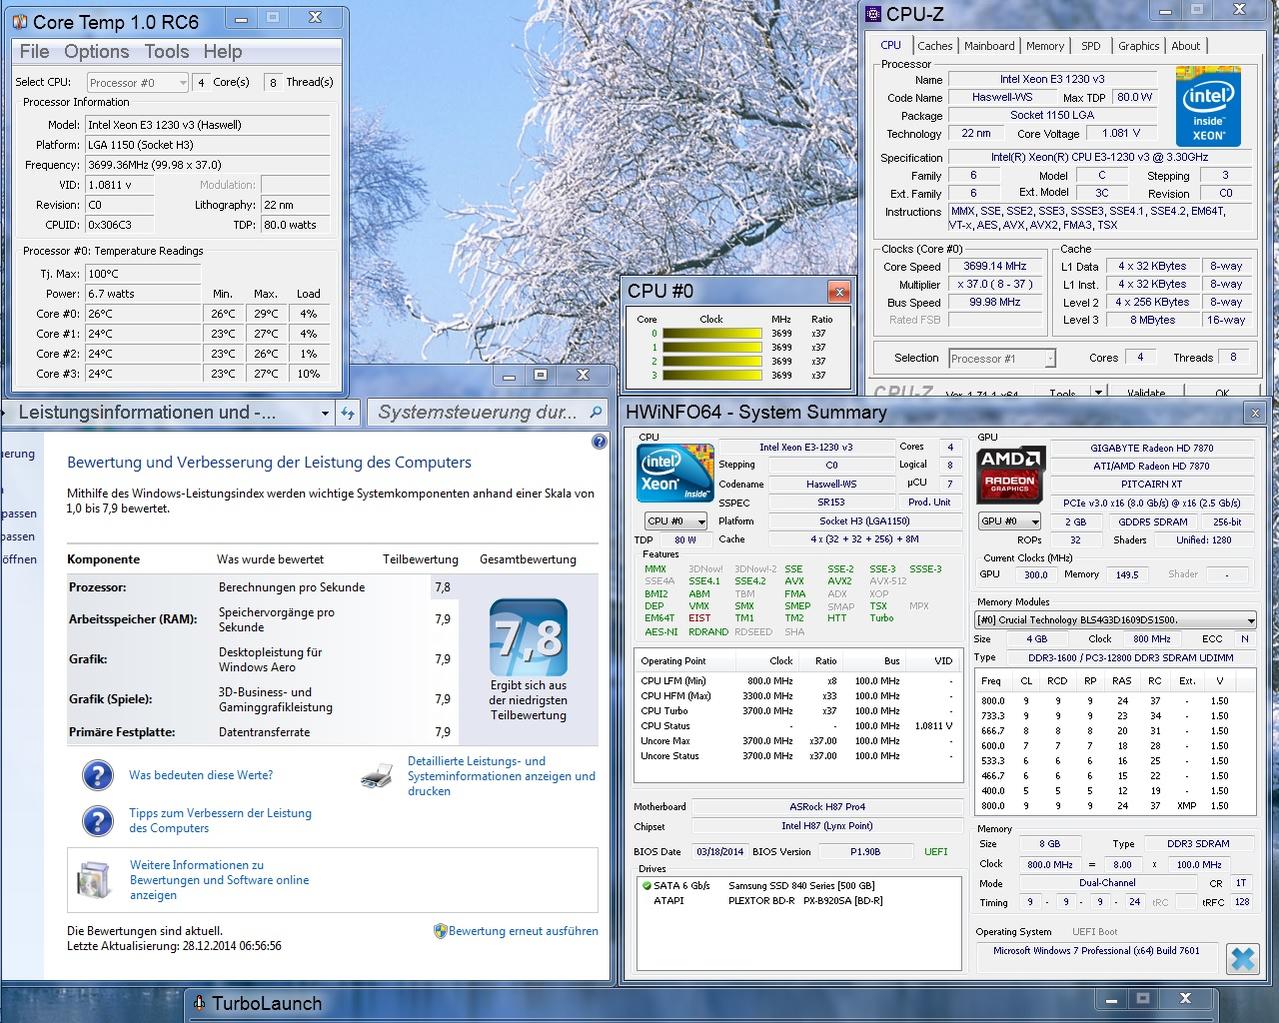
Task: Click Primäre Festplatte row label
Action: point(122,732)
